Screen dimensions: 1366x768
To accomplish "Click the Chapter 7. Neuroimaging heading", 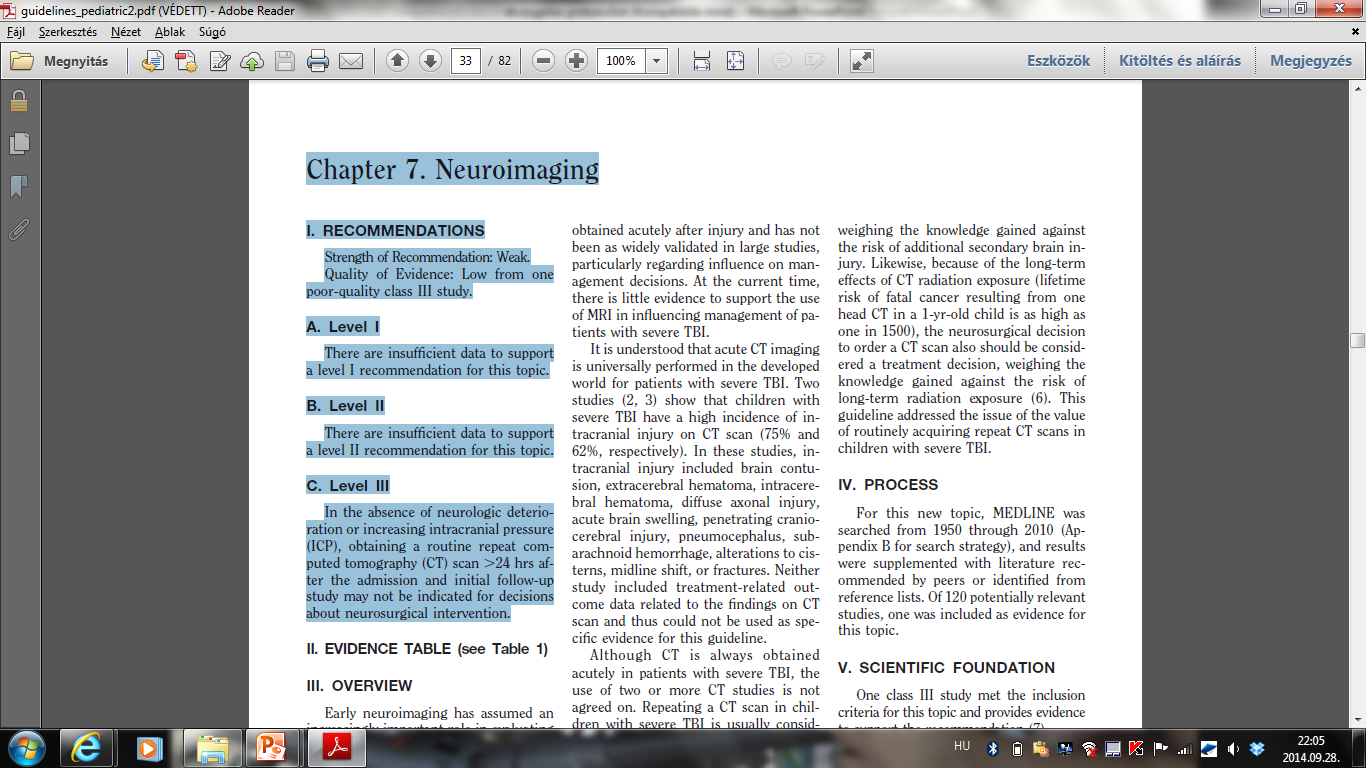I will coord(452,169).
